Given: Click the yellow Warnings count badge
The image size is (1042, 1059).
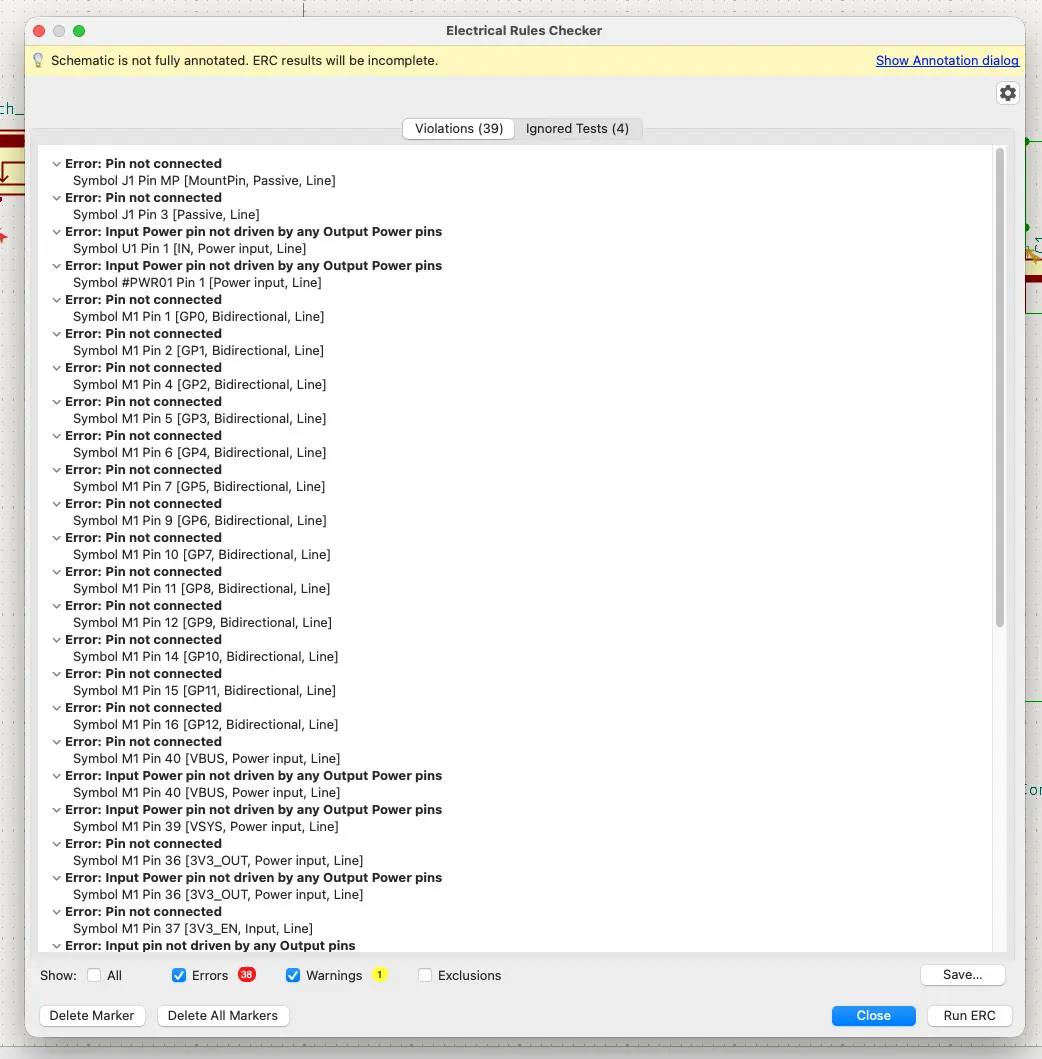Looking at the screenshot, I should [380, 975].
